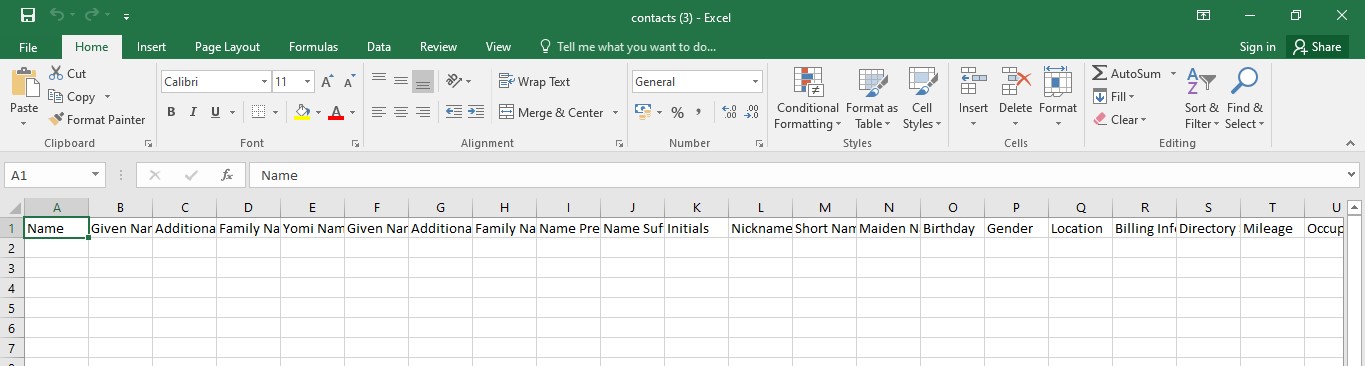Apply the yellow Fill Color

(302, 112)
